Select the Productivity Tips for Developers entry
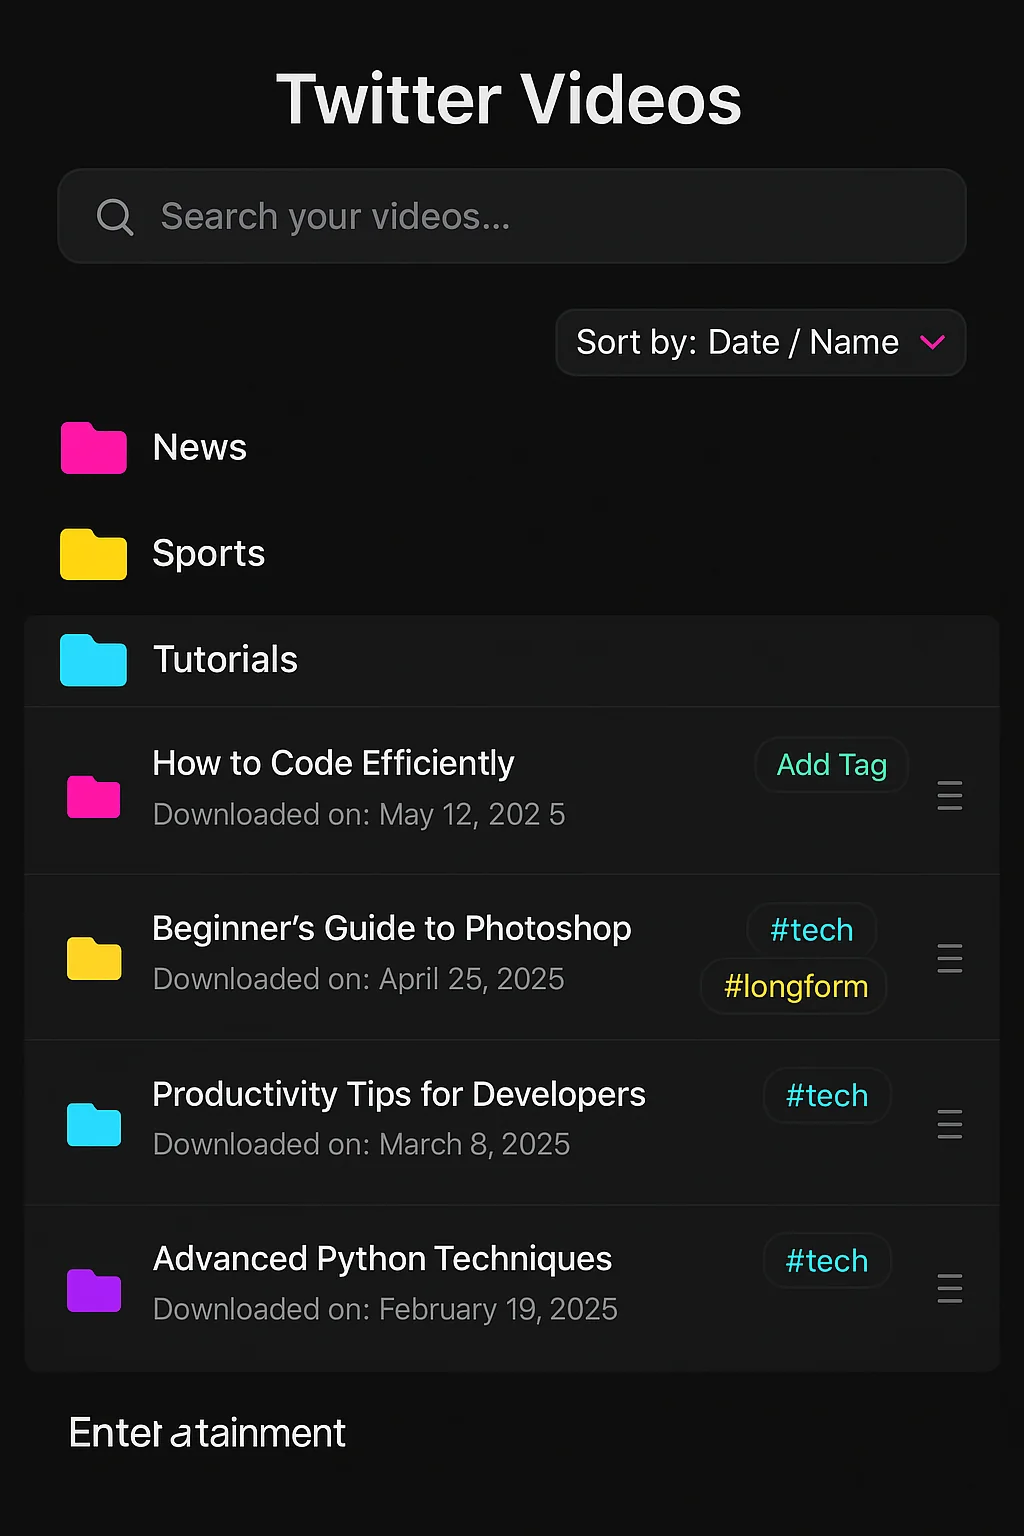This screenshot has height=1536, width=1024. click(x=399, y=1094)
